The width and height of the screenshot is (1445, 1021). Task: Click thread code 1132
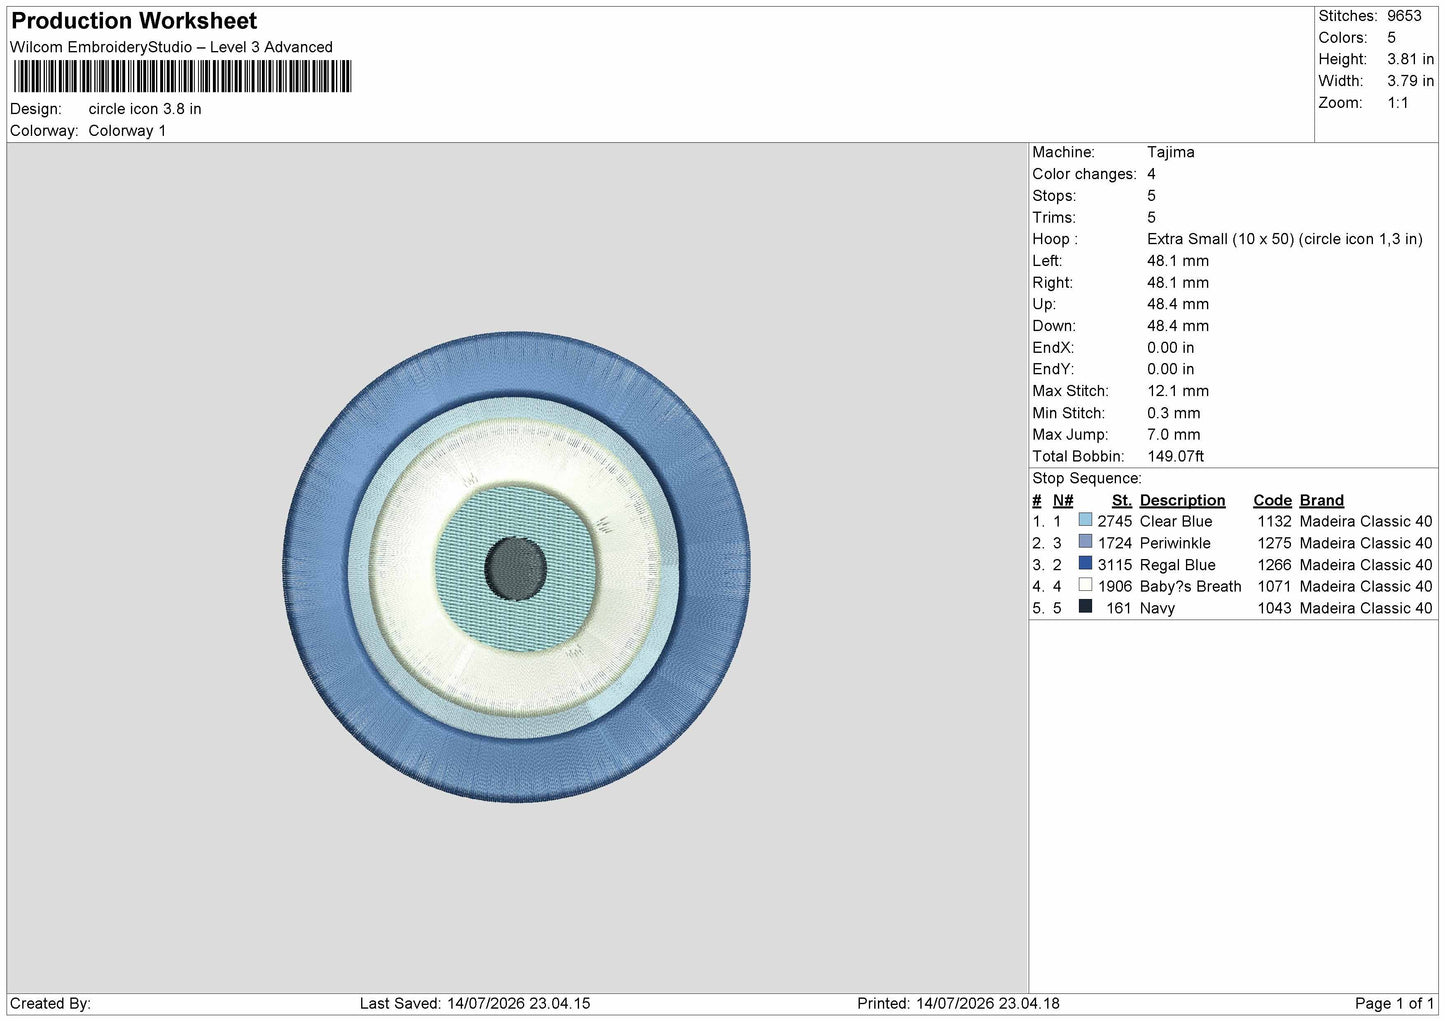[x=1275, y=521]
